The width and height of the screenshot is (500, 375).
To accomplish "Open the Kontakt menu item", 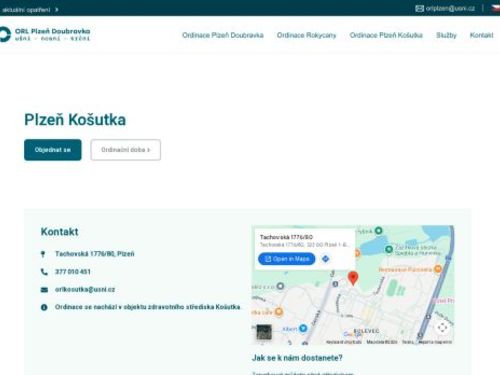I will point(481,35).
